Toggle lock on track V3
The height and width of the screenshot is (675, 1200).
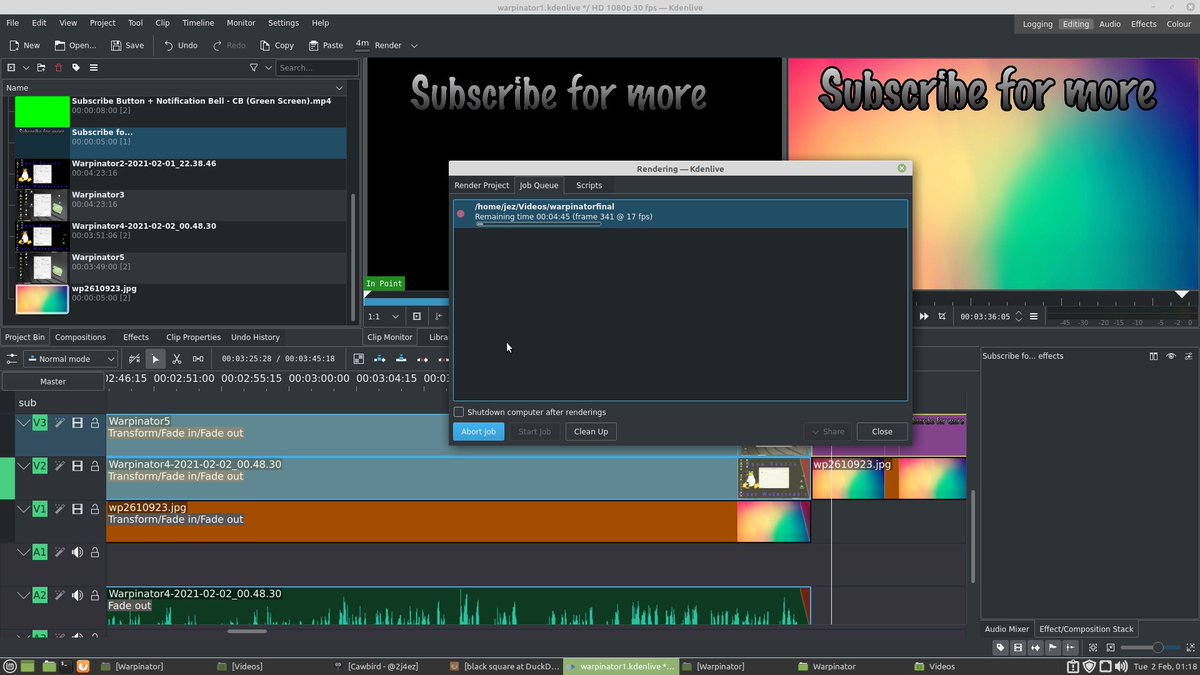click(95, 423)
